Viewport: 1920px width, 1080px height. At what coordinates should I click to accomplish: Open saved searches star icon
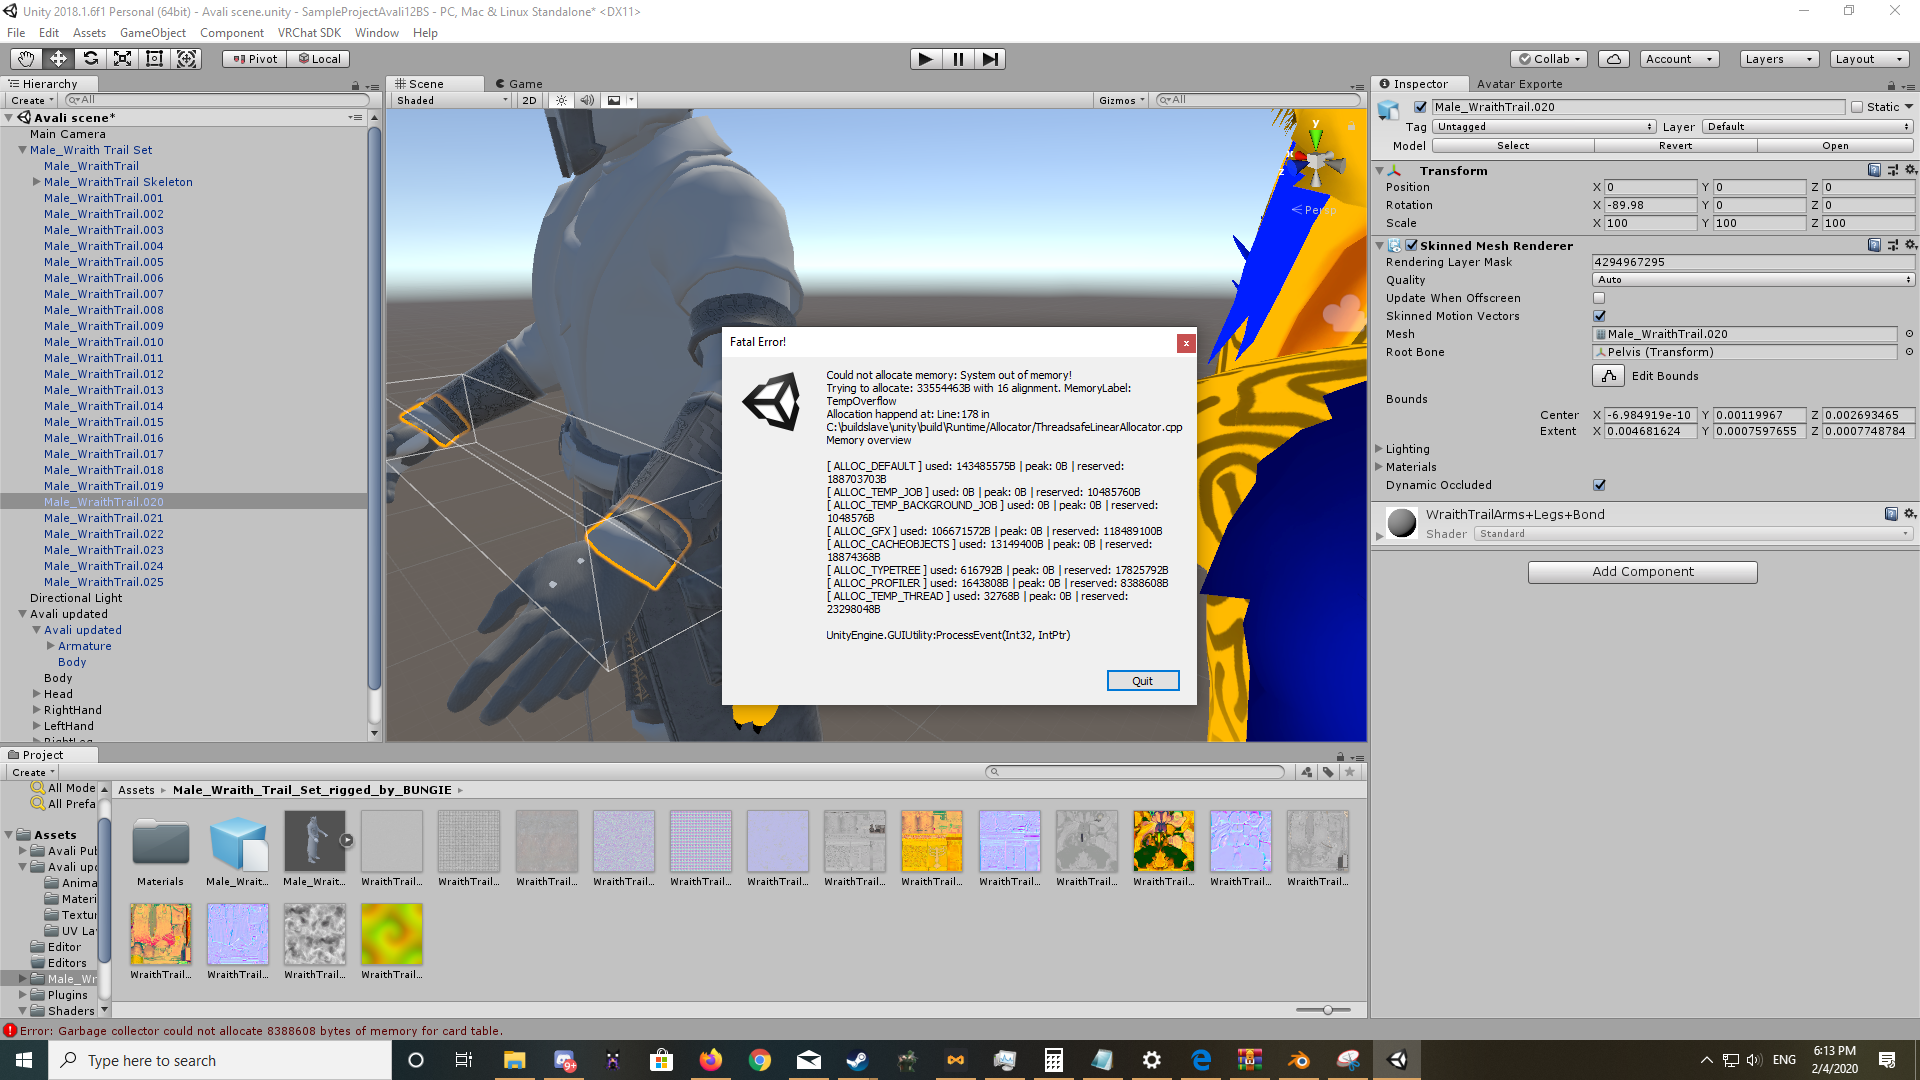point(1350,772)
